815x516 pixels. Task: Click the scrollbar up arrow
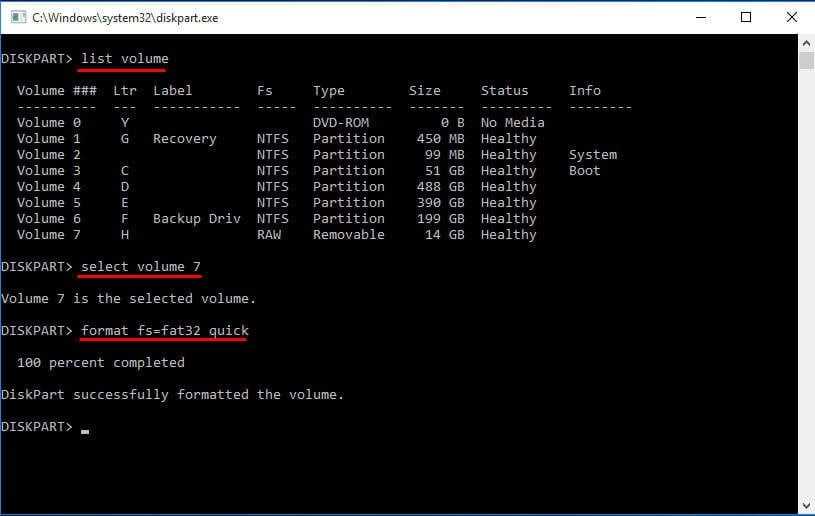click(x=806, y=43)
